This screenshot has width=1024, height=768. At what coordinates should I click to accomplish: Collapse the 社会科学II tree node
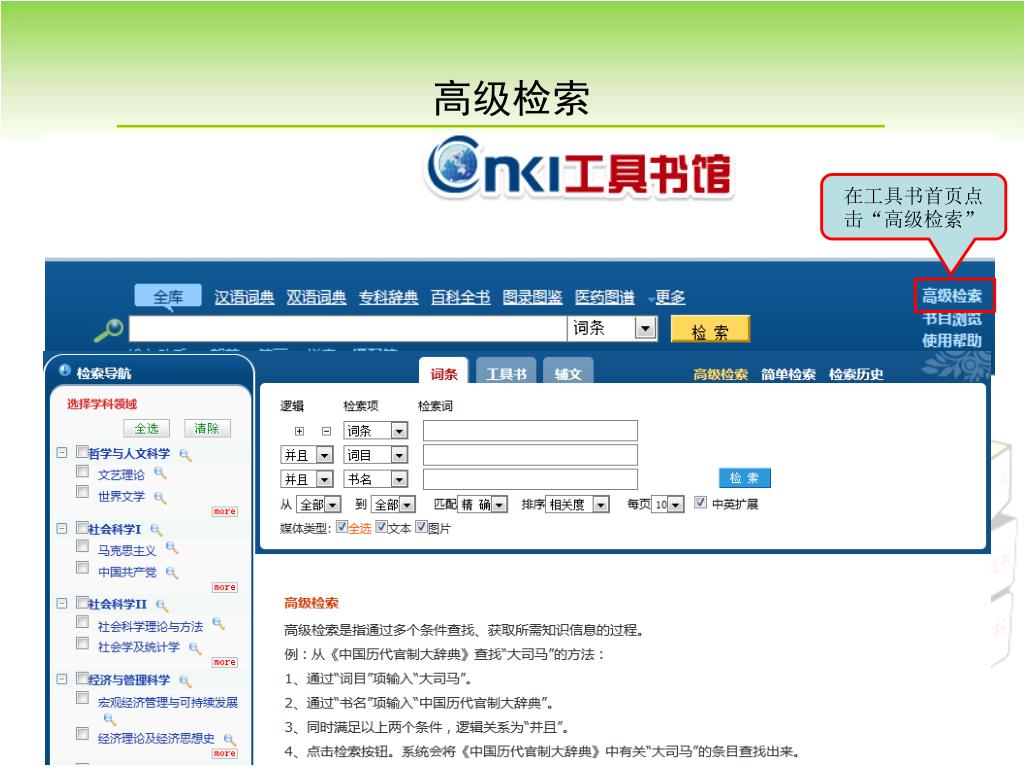tap(62, 603)
